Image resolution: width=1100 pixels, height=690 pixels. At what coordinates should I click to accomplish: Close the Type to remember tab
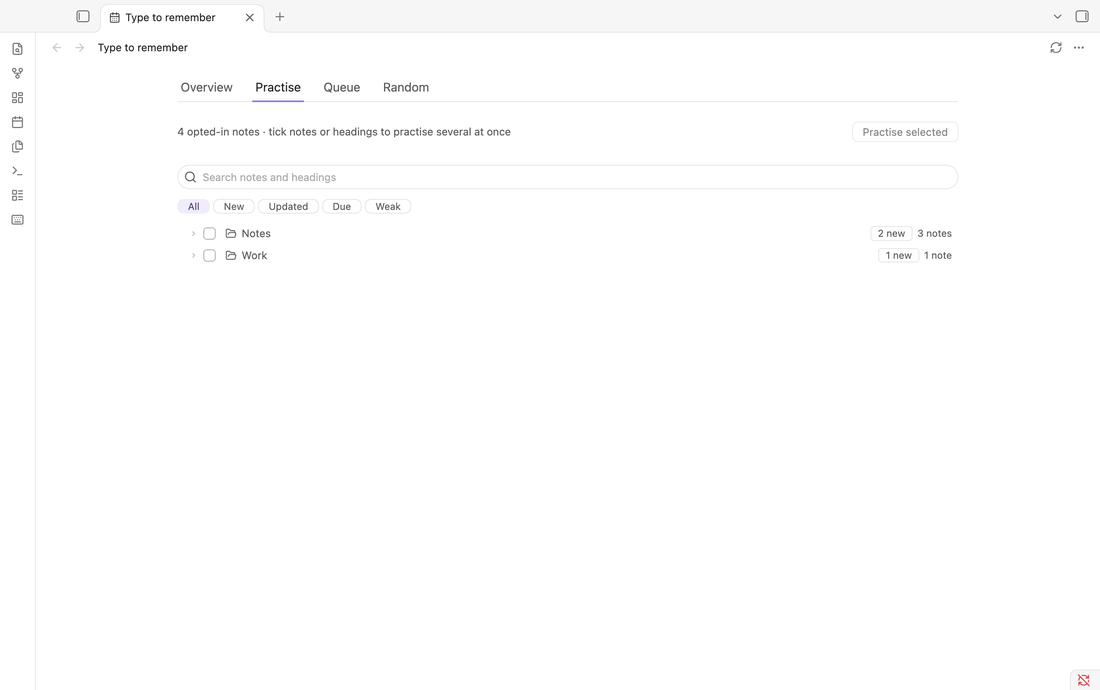click(x=250, y=18)
